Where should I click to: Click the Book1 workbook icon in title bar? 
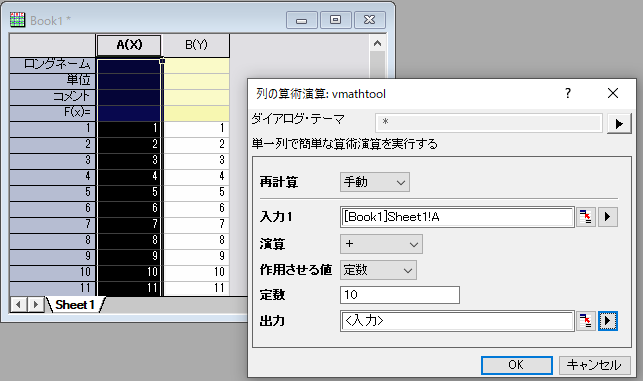coord(17,20)
